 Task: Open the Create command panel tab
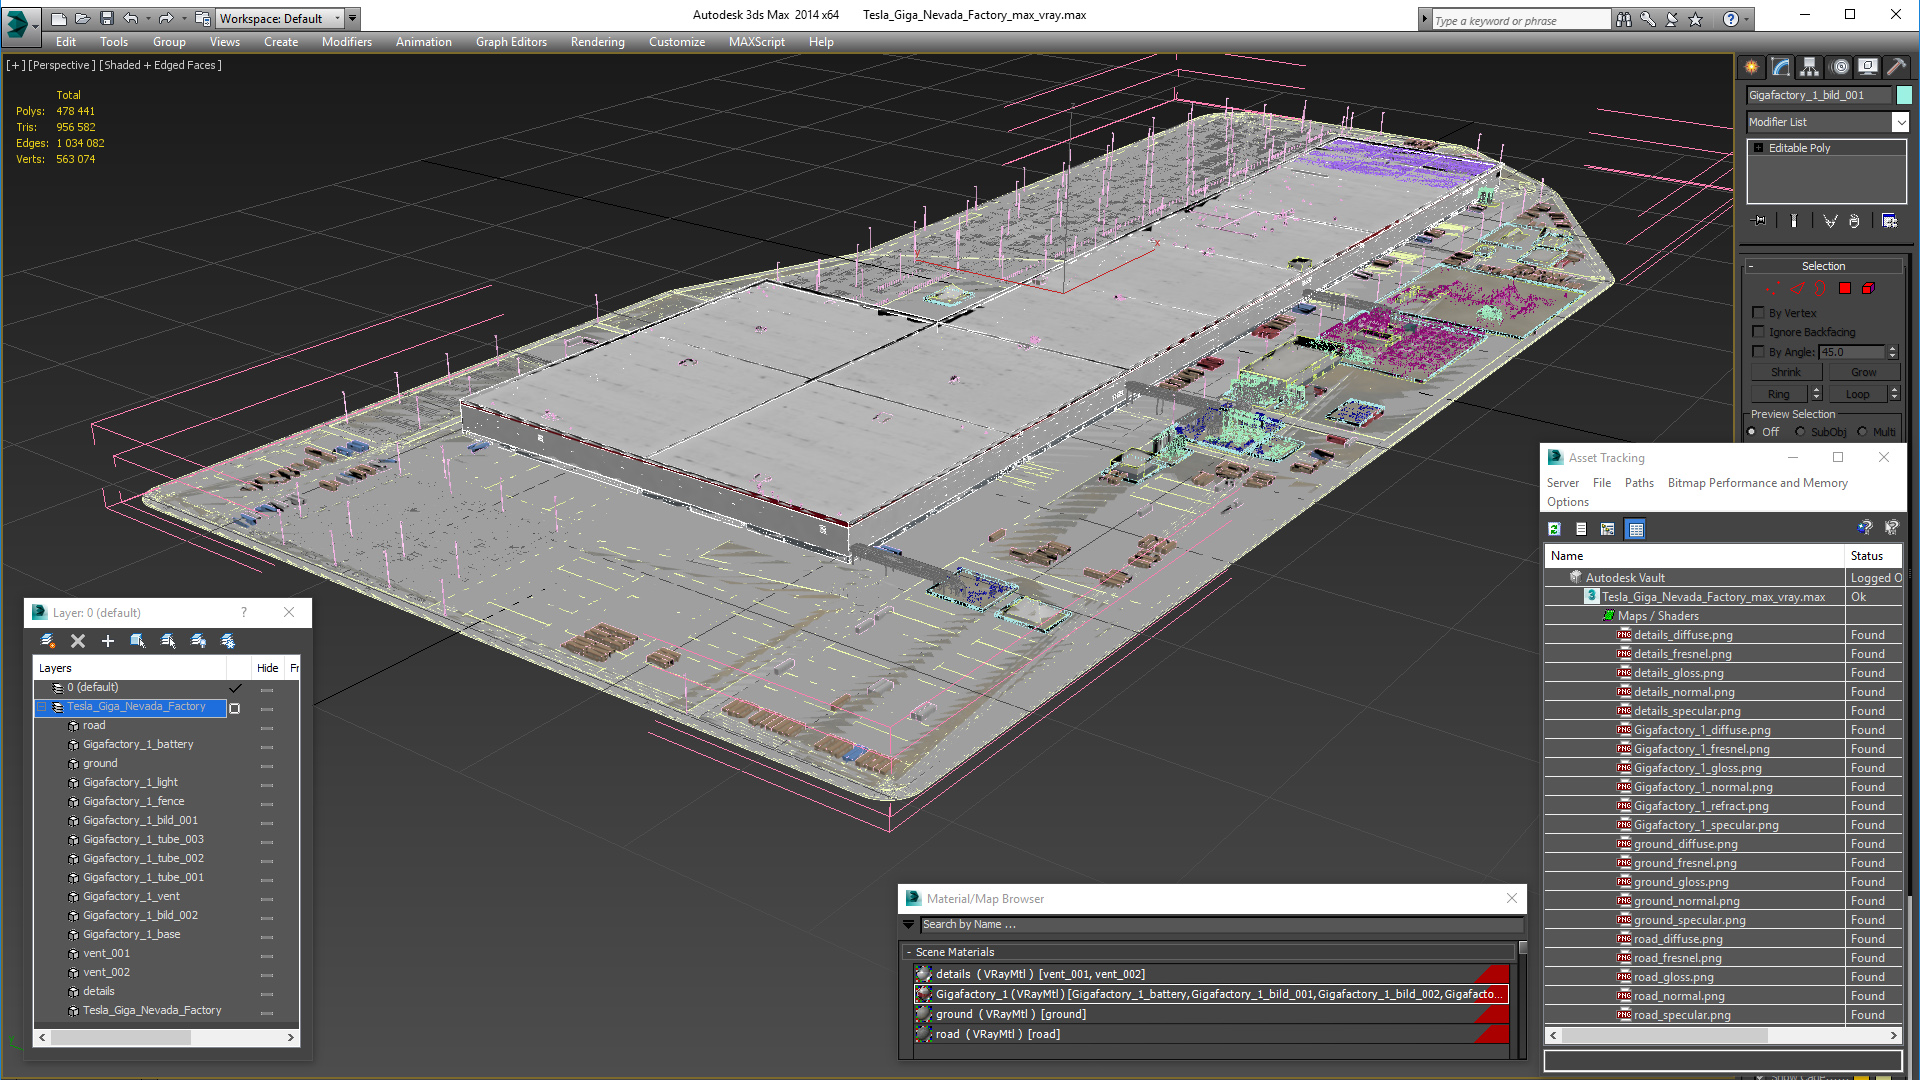(1752, 67)
